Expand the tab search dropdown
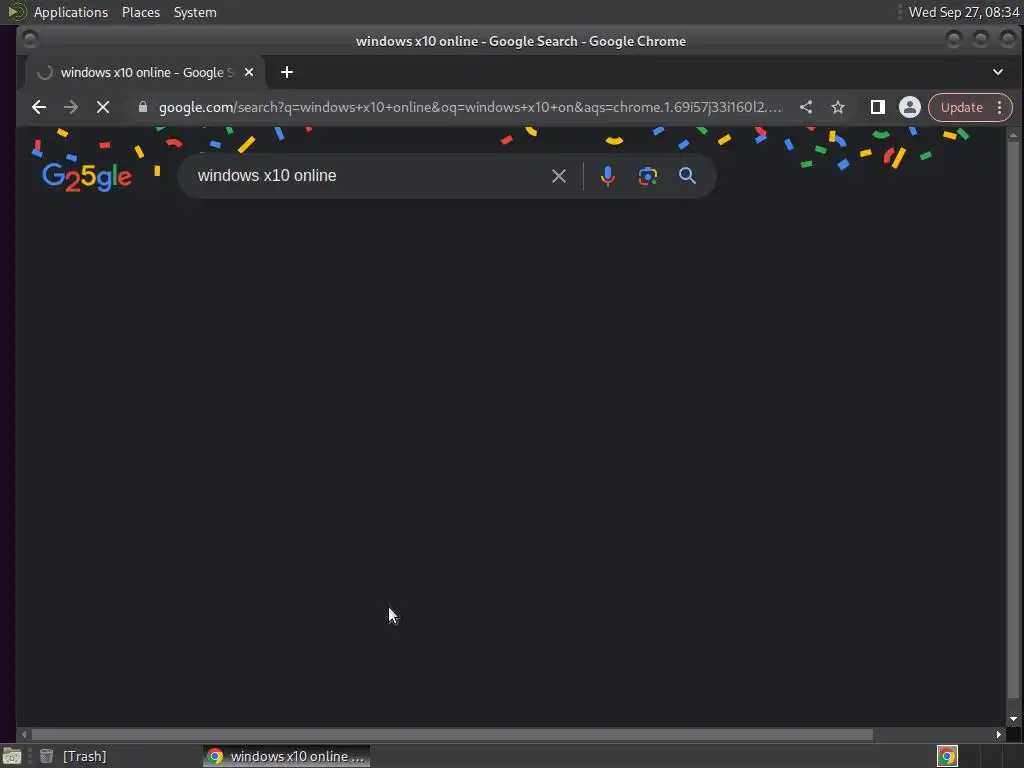The image size is (1024, 768). click(x=997, y=72)
